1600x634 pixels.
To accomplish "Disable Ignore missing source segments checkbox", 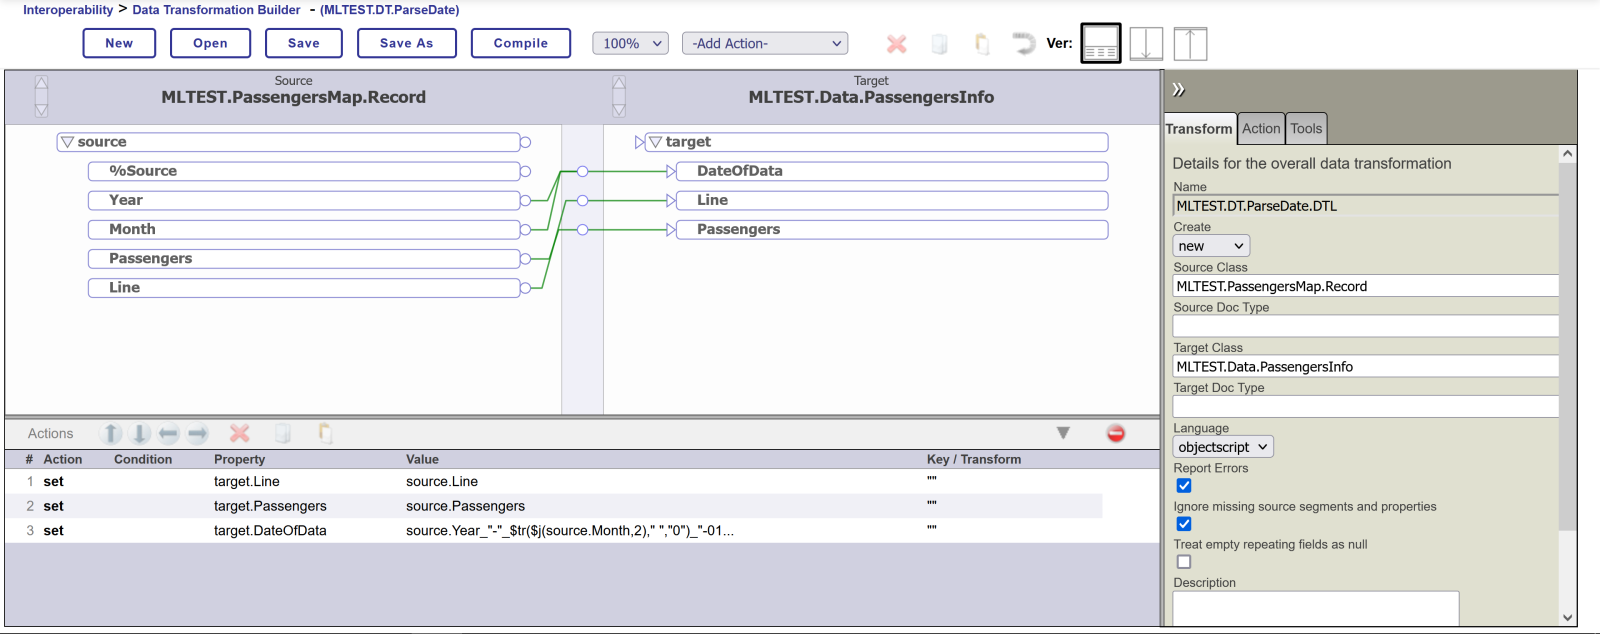I will 1184,524.
